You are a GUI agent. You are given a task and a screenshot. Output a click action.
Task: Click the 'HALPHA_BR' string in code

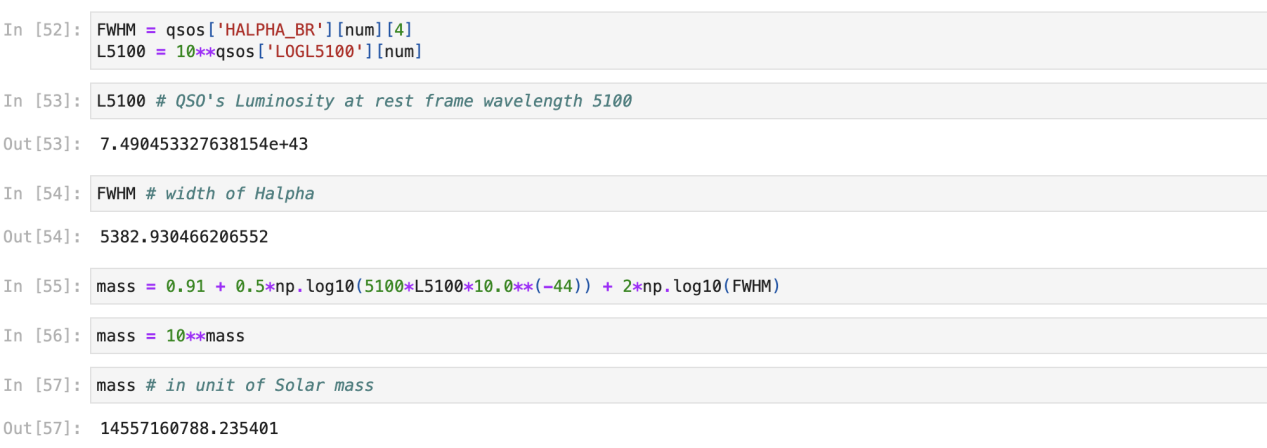pos(268,30)
